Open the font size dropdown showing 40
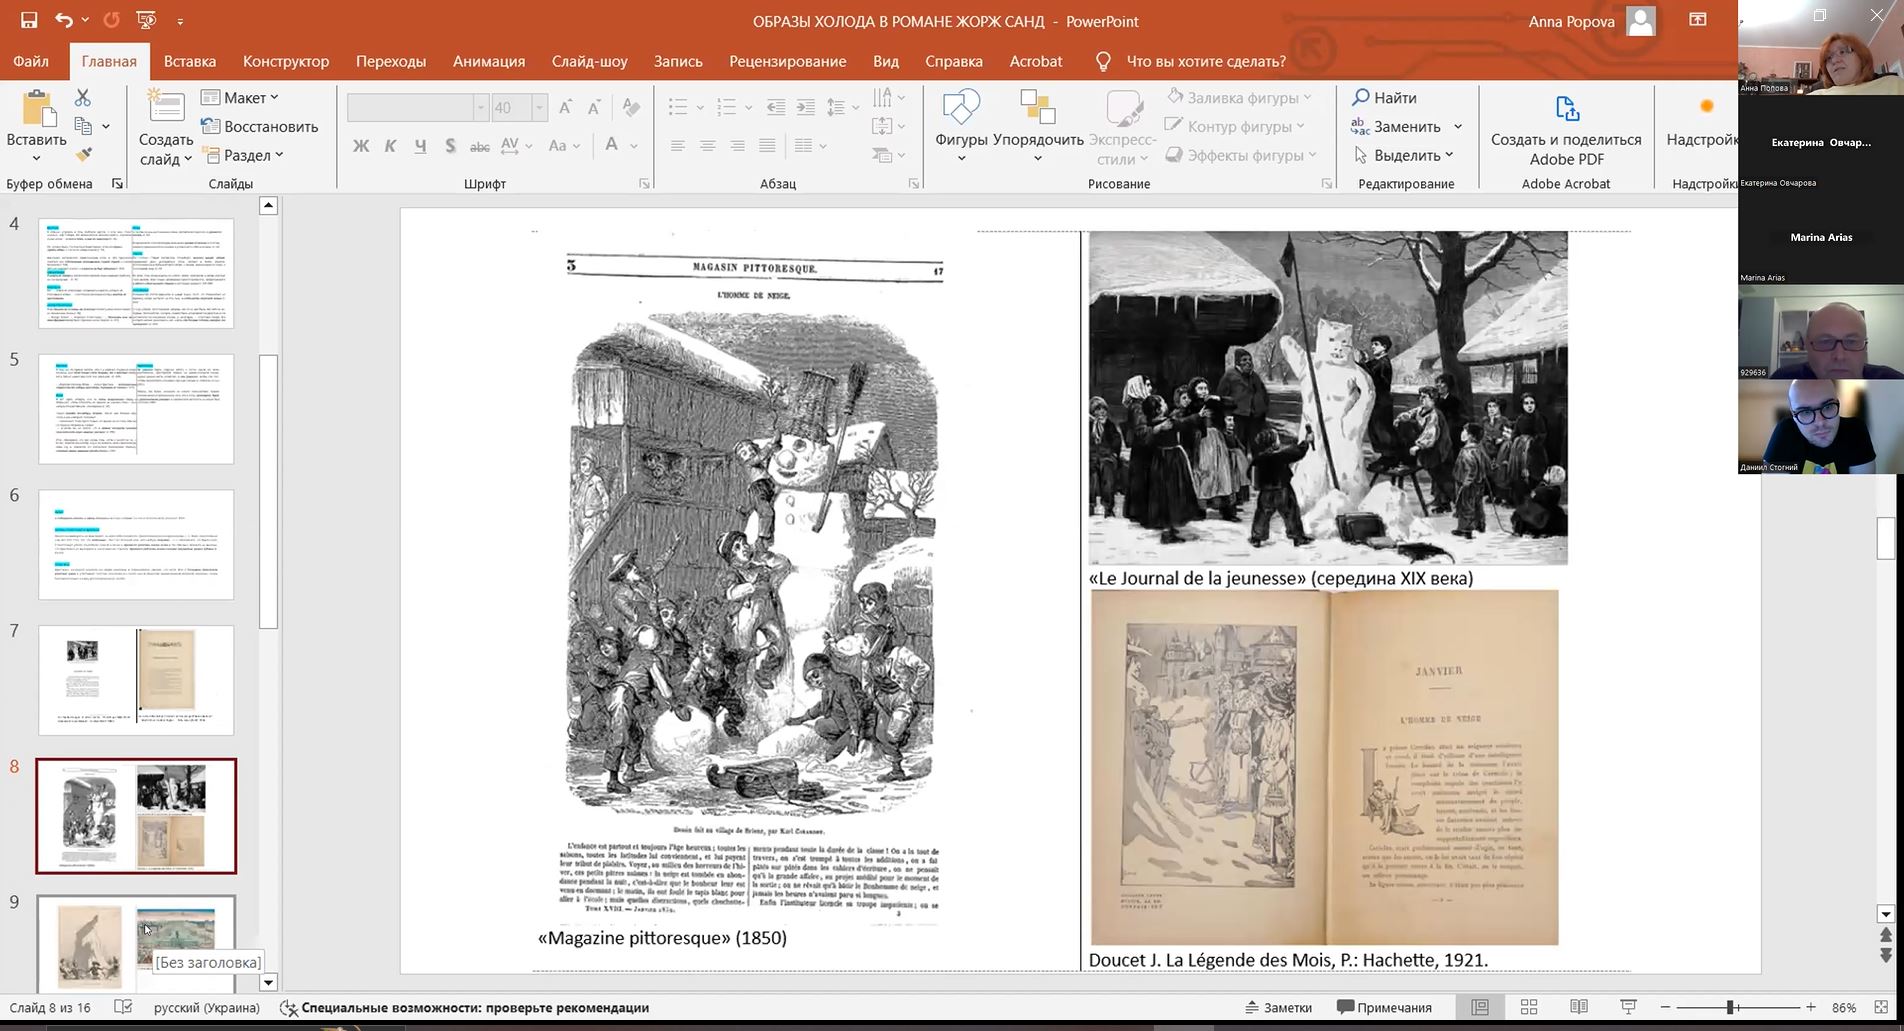 click(539, 107)
